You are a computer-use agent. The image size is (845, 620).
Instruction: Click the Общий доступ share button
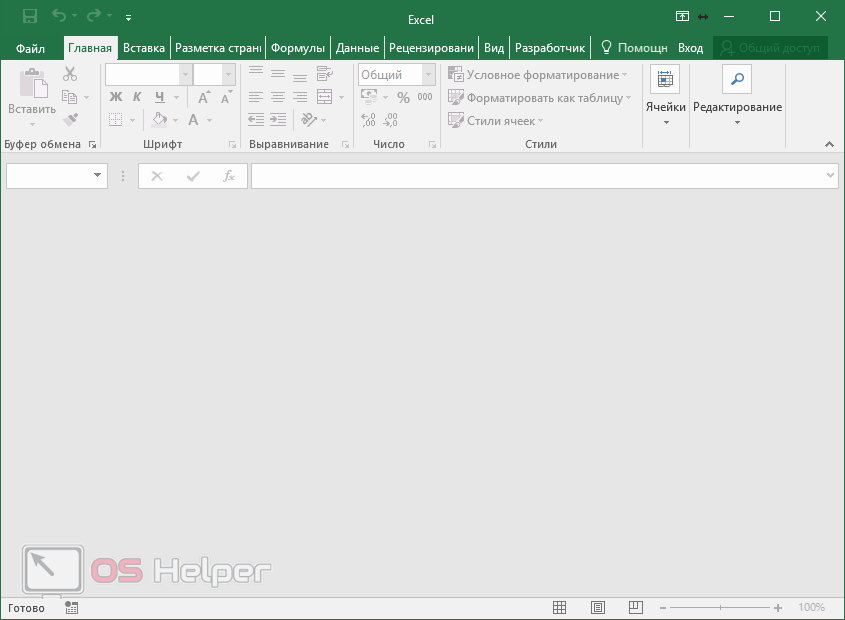[x=770, y=48]
